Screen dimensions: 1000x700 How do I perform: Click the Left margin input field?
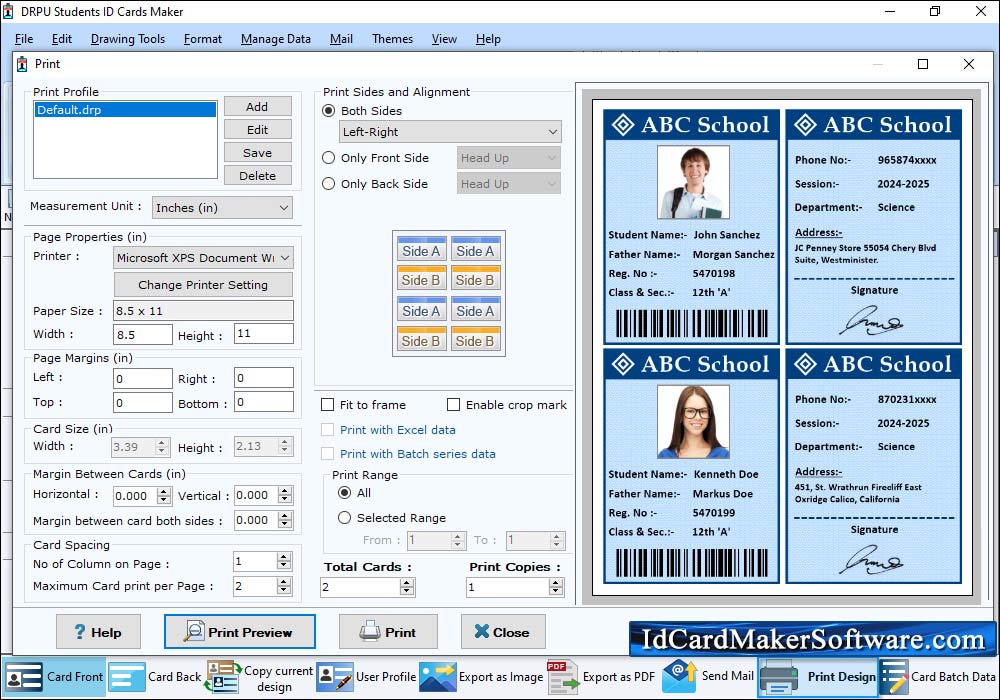click(143, 379)
